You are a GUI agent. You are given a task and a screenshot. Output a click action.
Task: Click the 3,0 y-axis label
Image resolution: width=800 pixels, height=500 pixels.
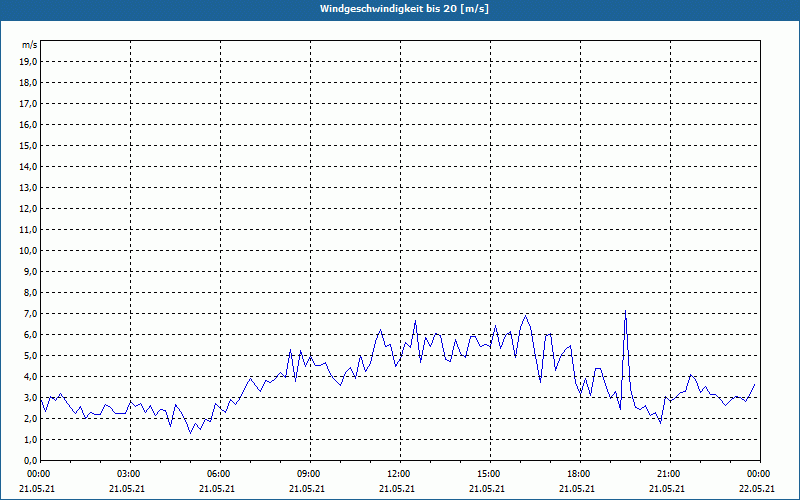[x=29, y=397]
